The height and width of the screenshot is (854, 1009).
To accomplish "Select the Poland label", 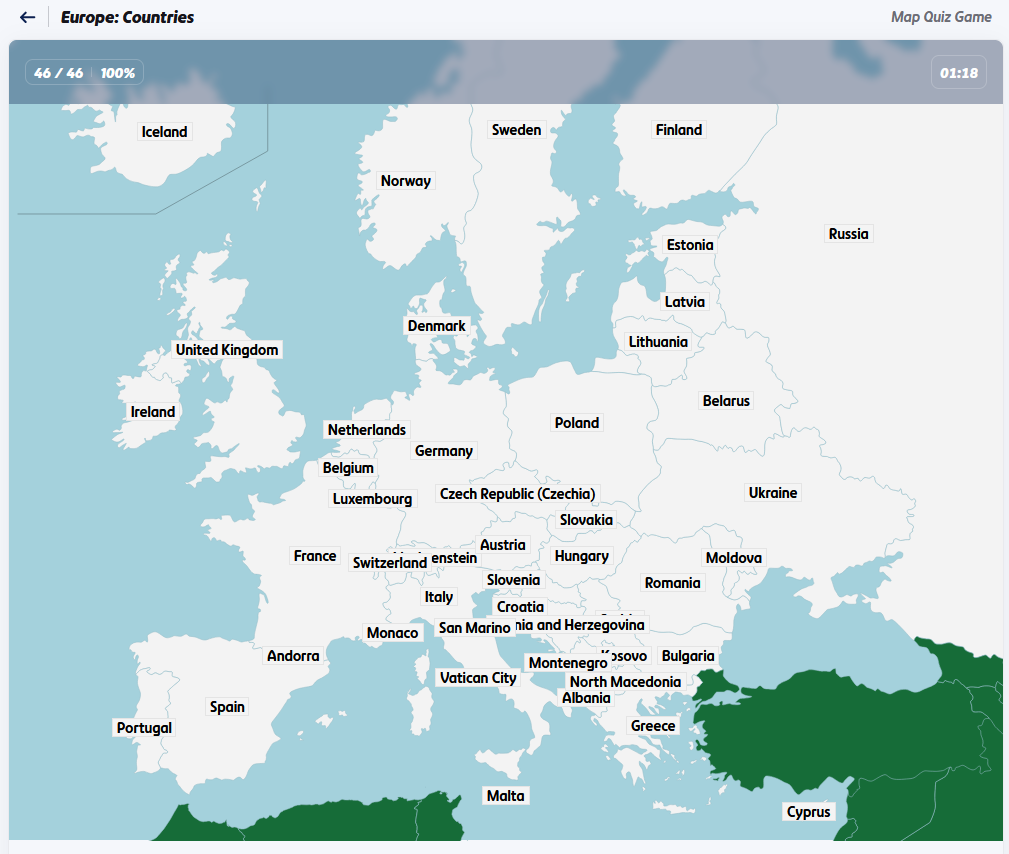I will tap(577, 423).
